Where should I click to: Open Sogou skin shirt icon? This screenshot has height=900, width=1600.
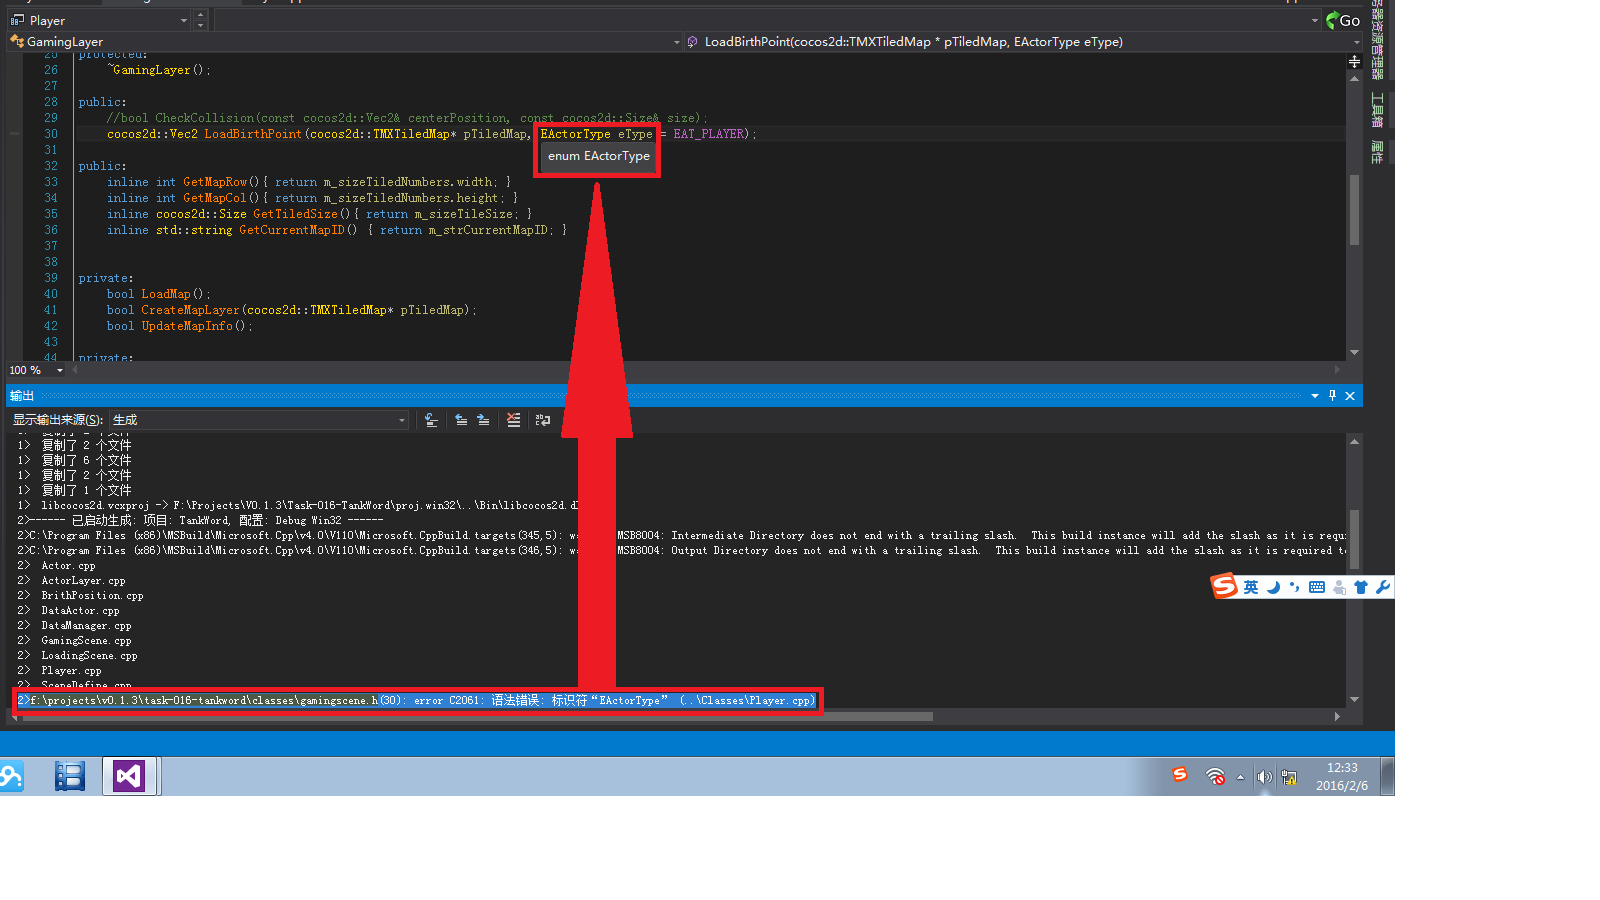[1361, 587]
